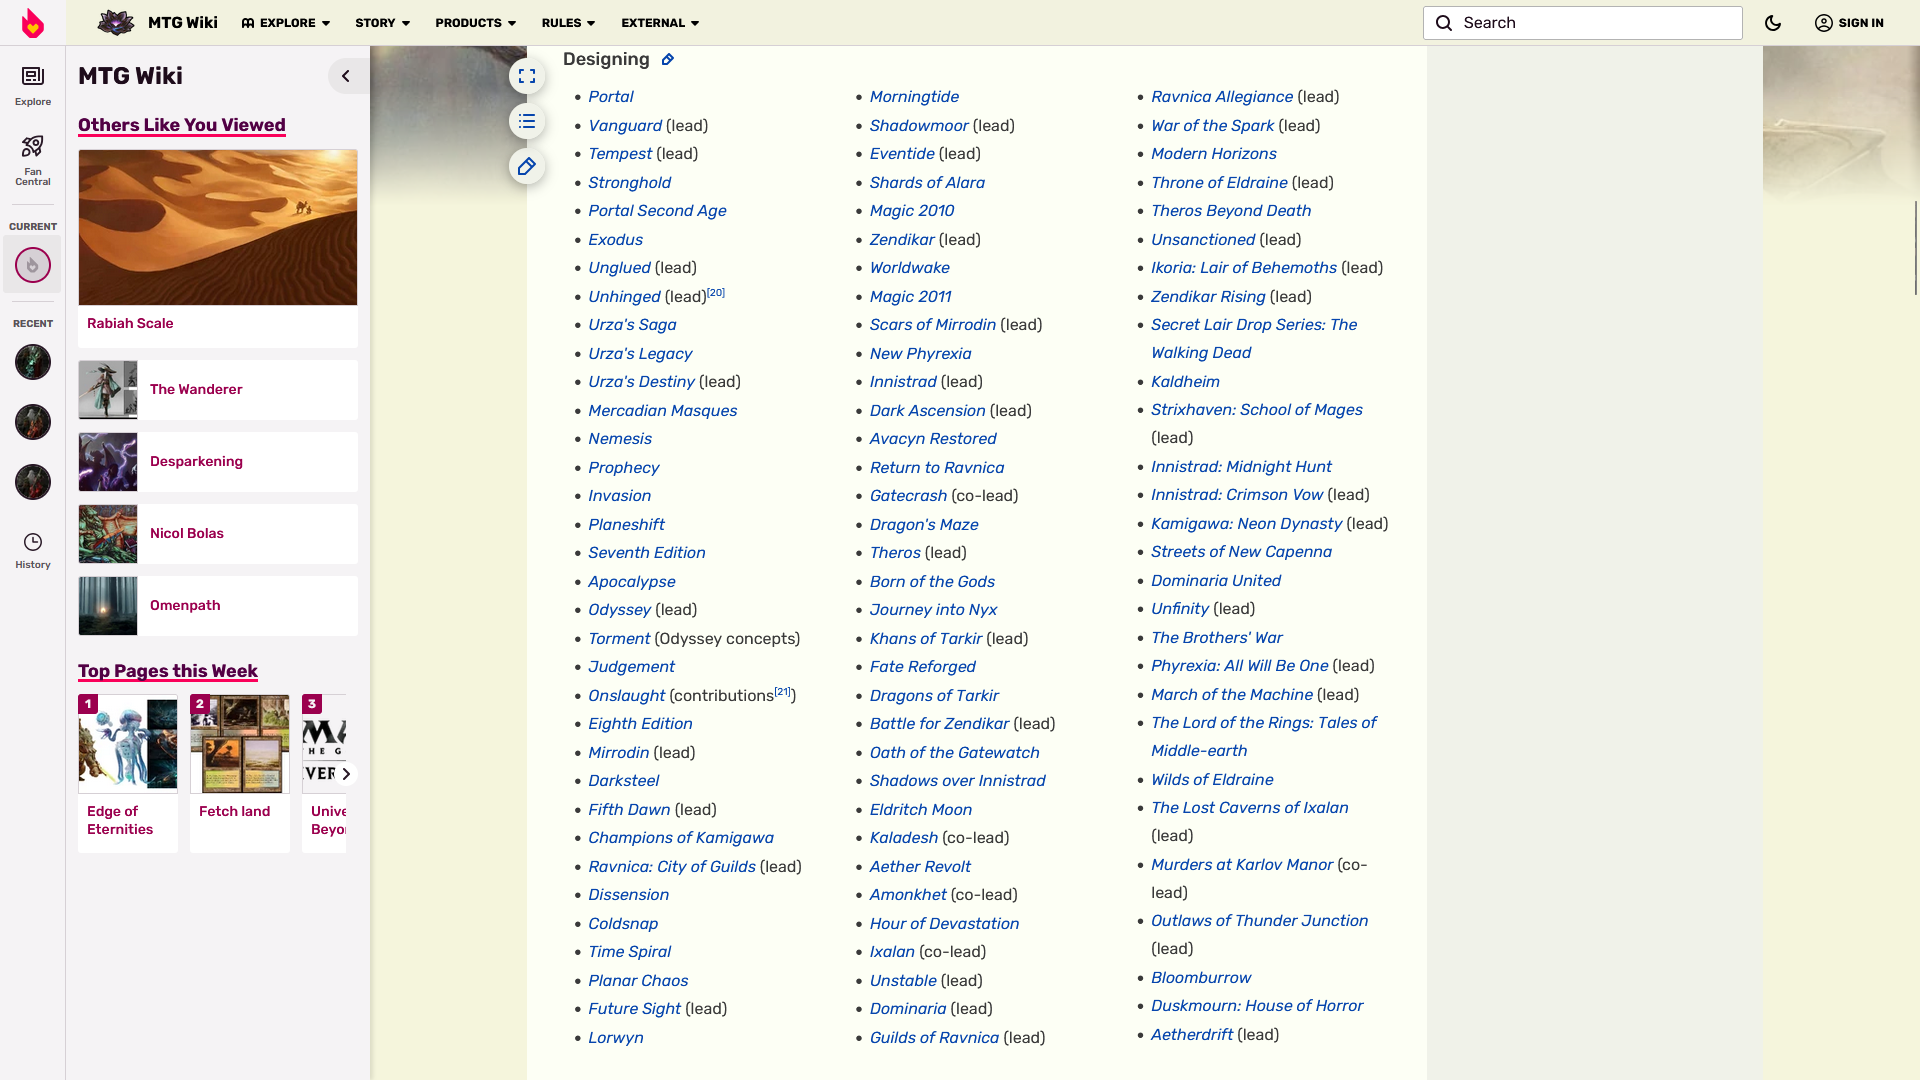1920x1080 pixels.
Task: Open the Zendikar set link
Action: coord(902,240)
